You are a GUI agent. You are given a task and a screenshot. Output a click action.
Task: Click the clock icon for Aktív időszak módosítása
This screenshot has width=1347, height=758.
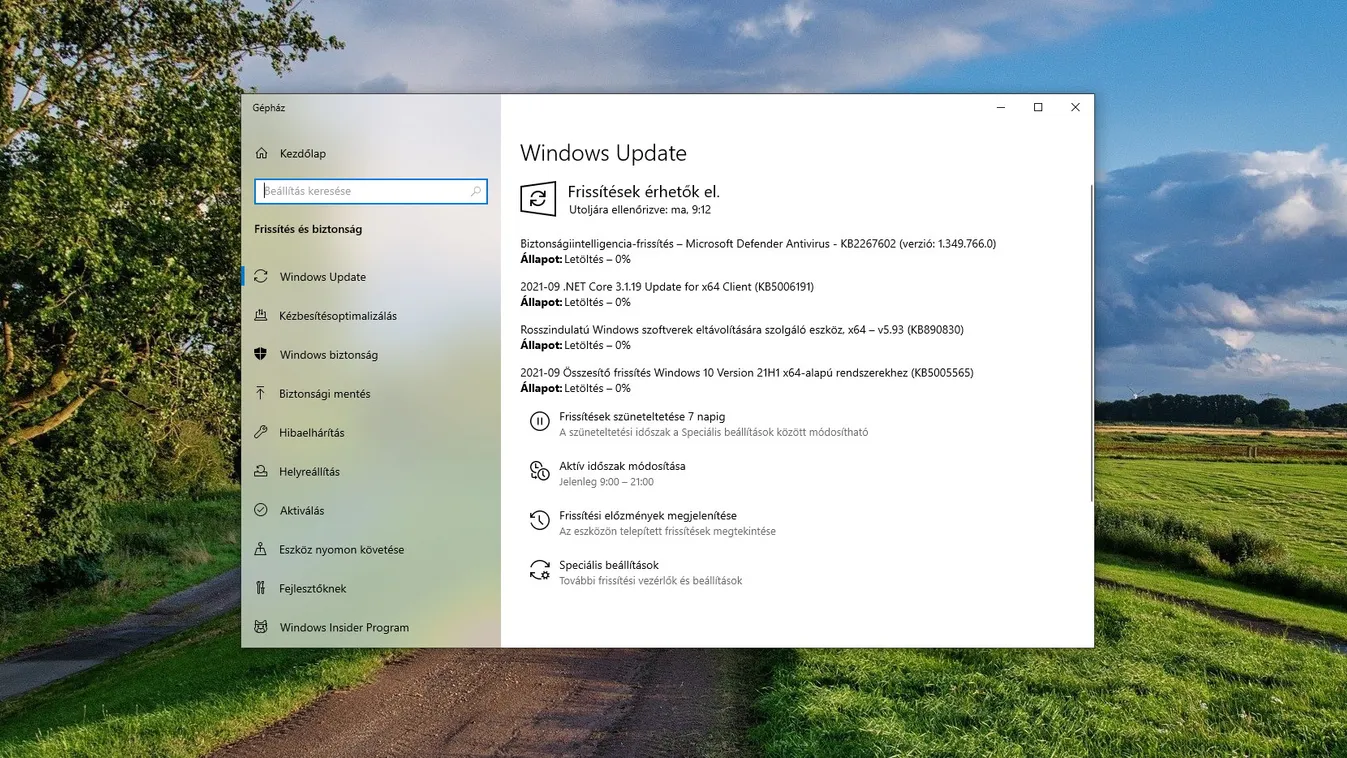[539, 471]
